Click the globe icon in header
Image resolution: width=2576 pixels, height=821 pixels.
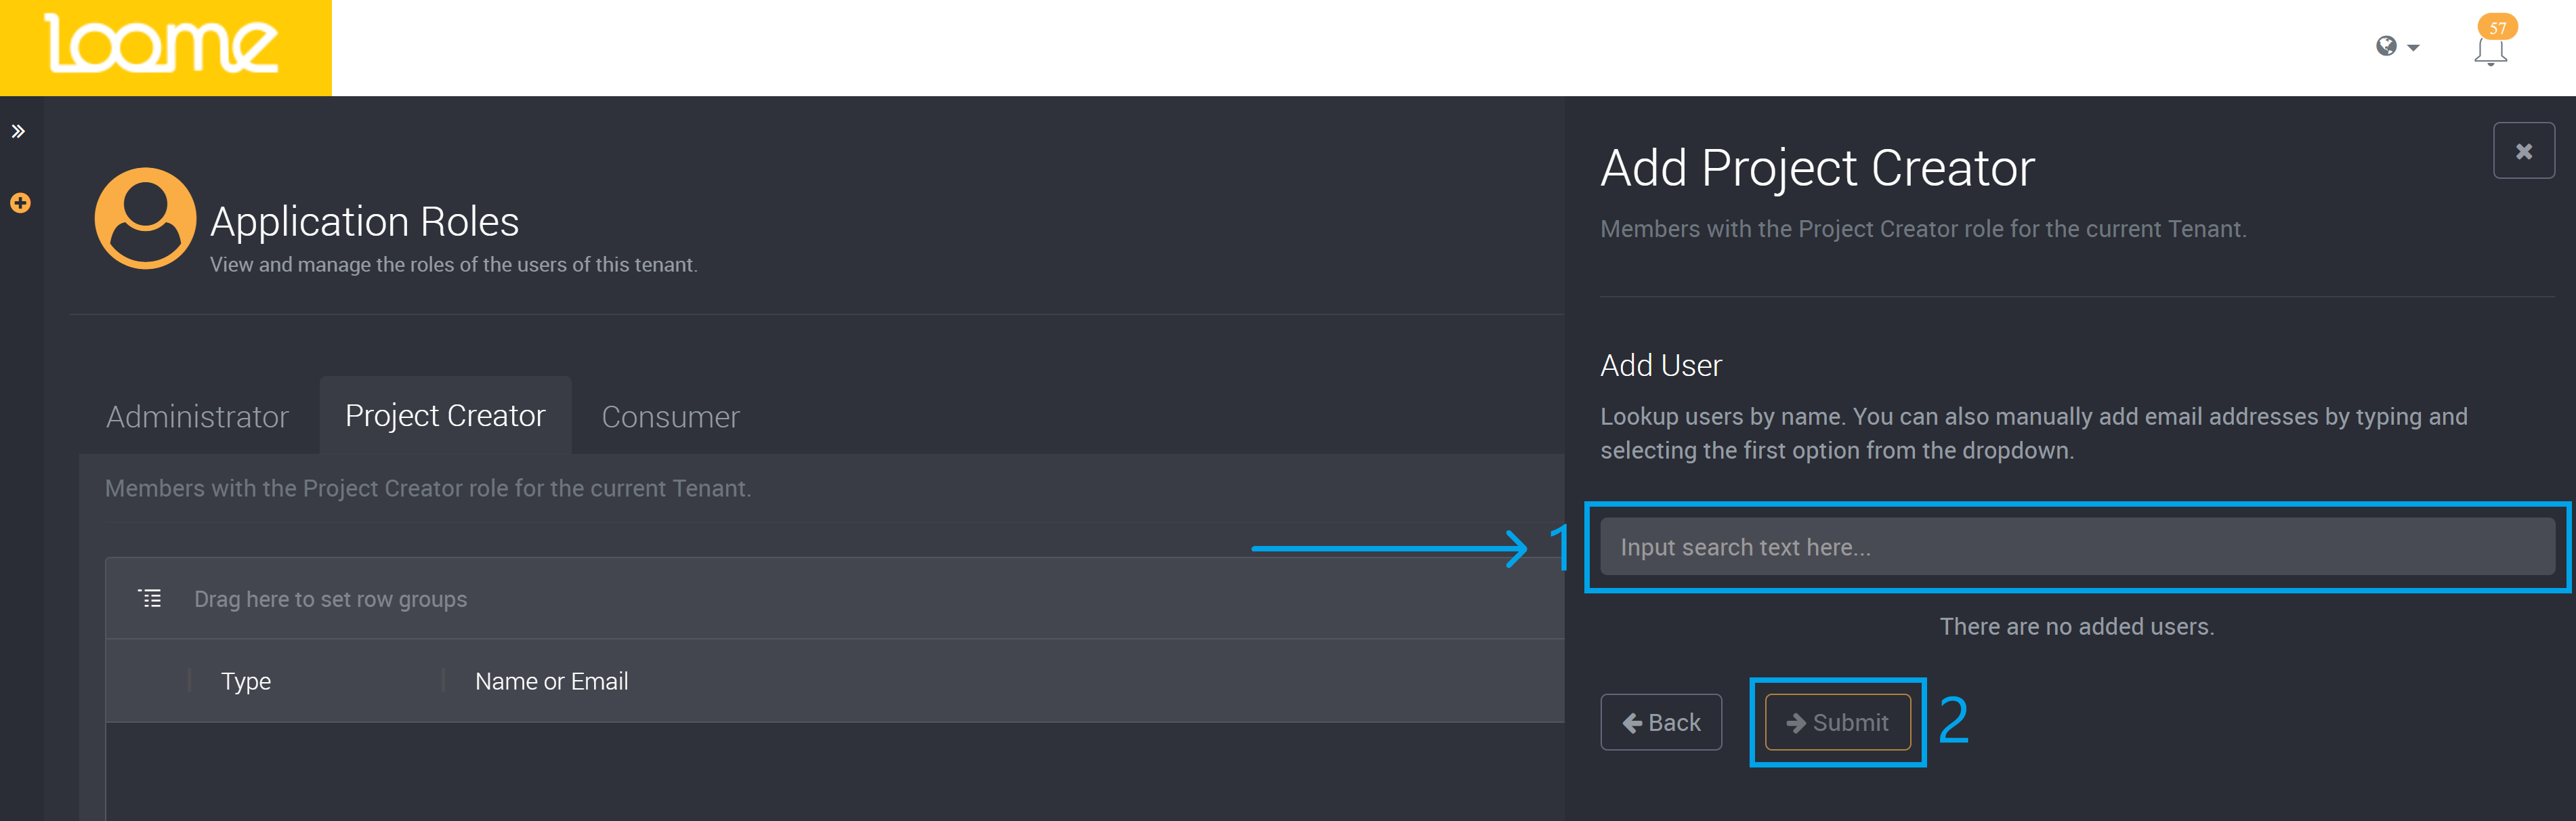[x=2386, y=46]
